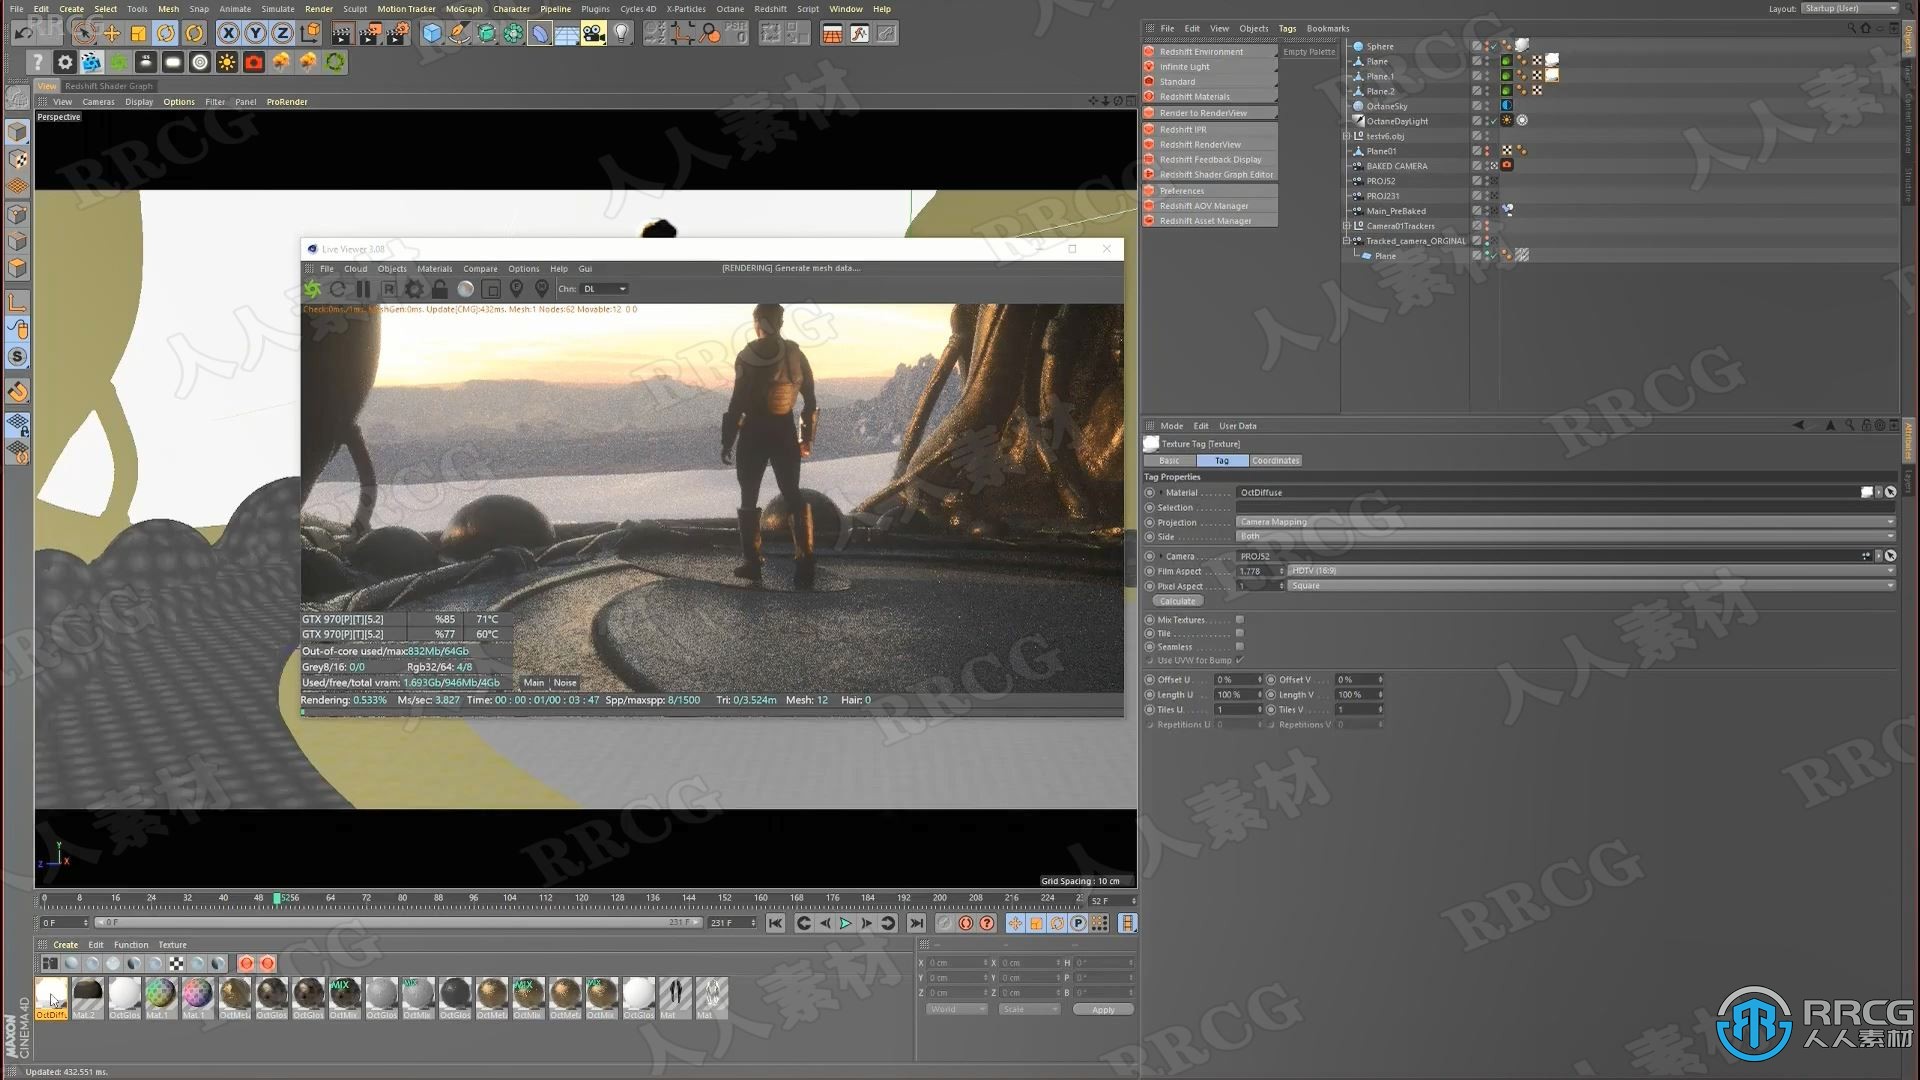Click the Apply coordinates button
Viewport: 1920px width, 1080px height.
pyautogui.click(x=1102, y=1010)
